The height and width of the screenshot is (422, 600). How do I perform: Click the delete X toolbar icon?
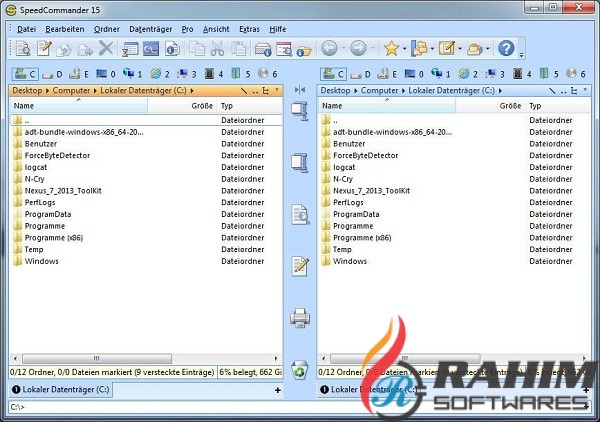[x=106, y=49]
